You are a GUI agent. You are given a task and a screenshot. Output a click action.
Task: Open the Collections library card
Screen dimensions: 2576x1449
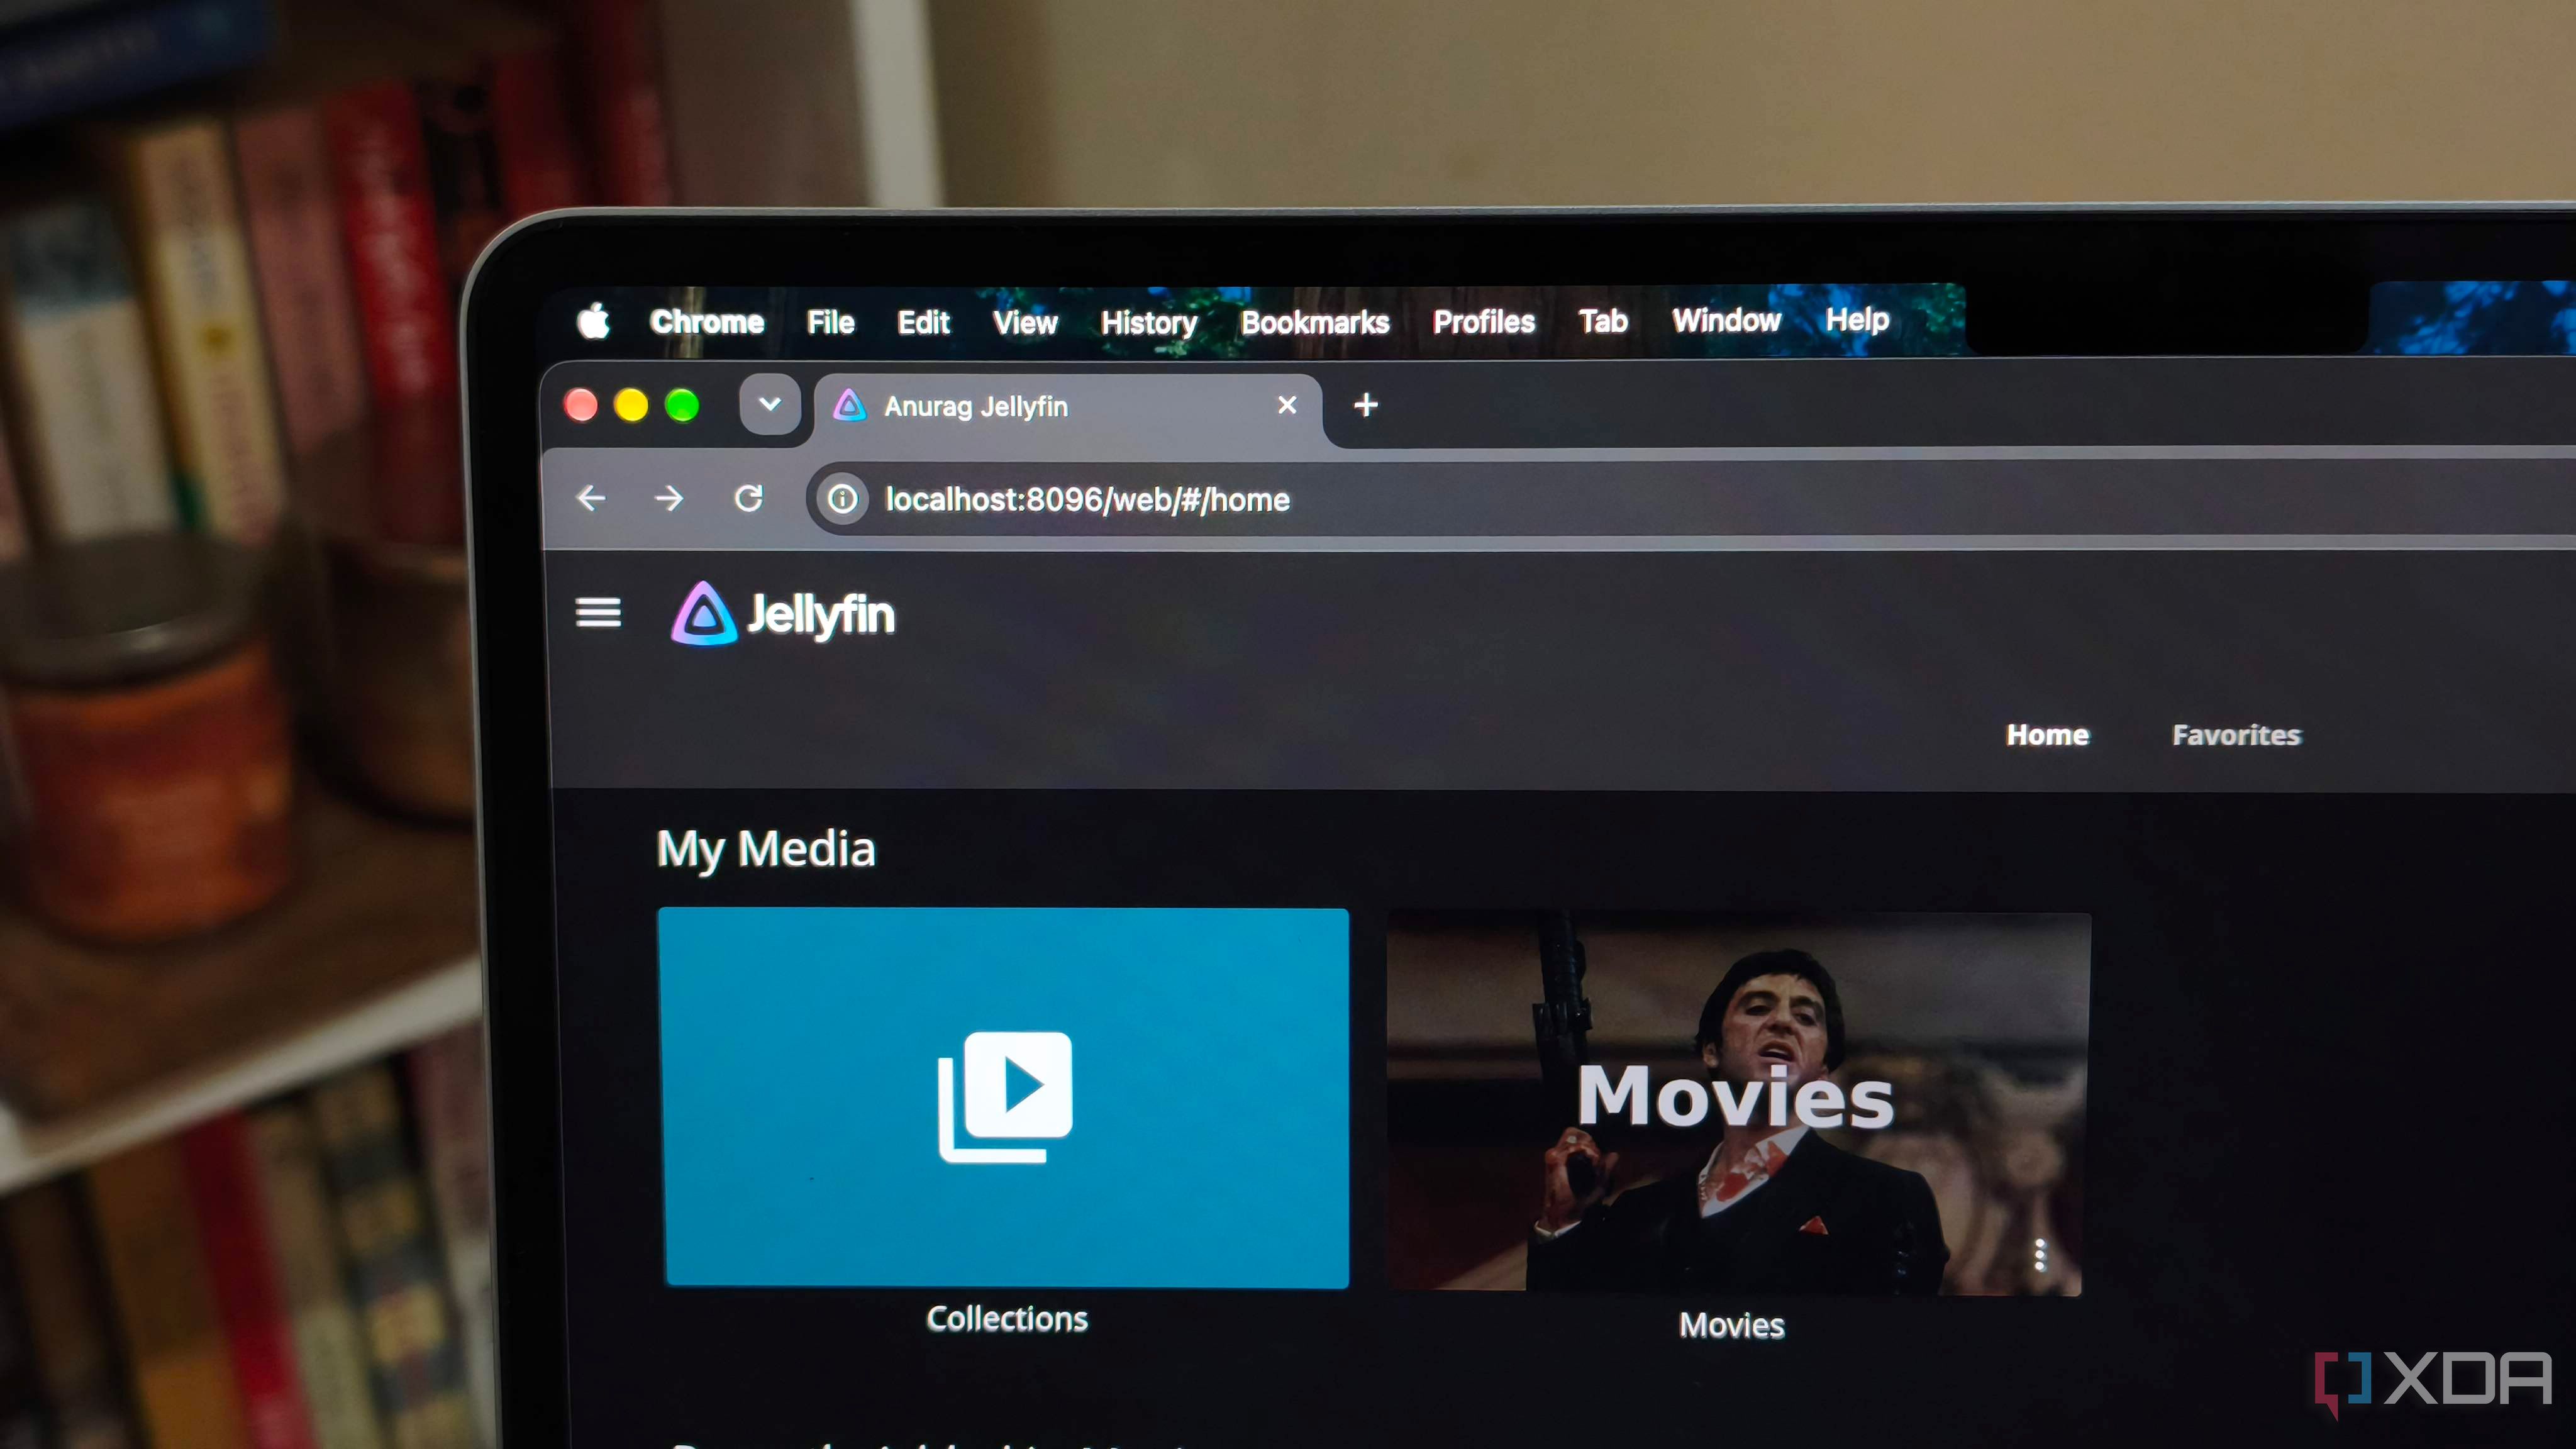tap(1004, 1098)
